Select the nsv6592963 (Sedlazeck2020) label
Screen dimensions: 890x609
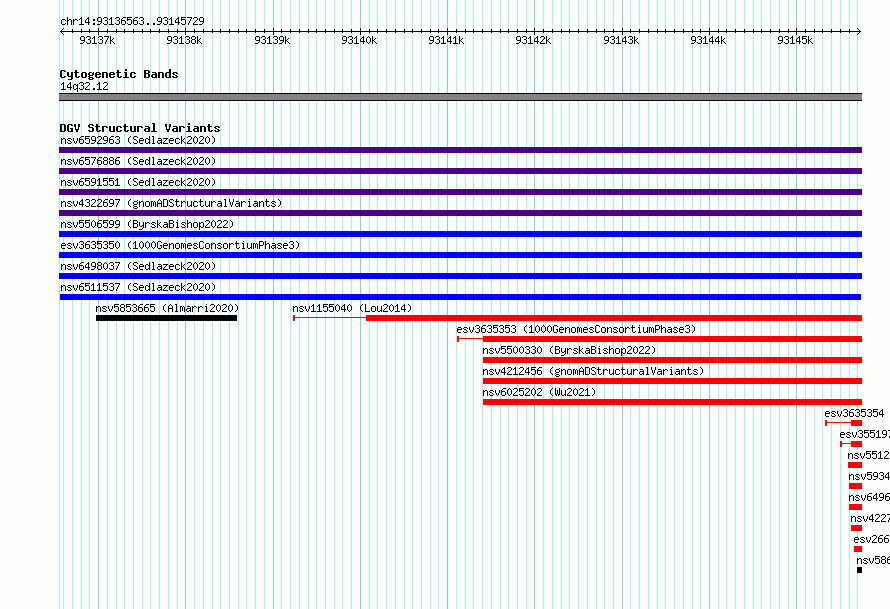coord(138,140)
